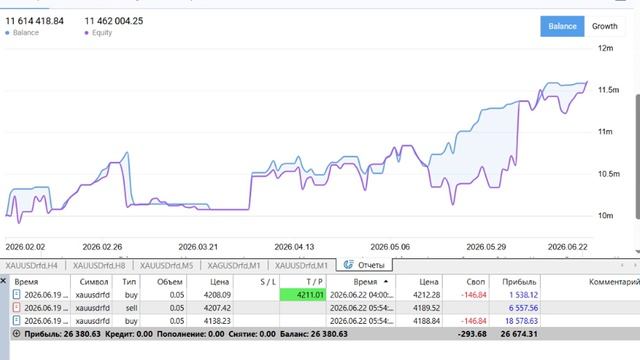Image resolution: width=640 pixels, height=360 pixels.
Task: Click profit value 6 557.56
Action: click(x=523, y=308)
